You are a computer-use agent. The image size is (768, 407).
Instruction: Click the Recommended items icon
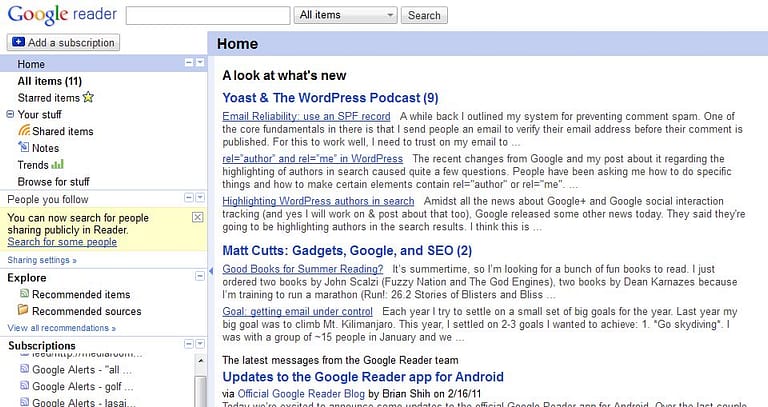point(24,293)
